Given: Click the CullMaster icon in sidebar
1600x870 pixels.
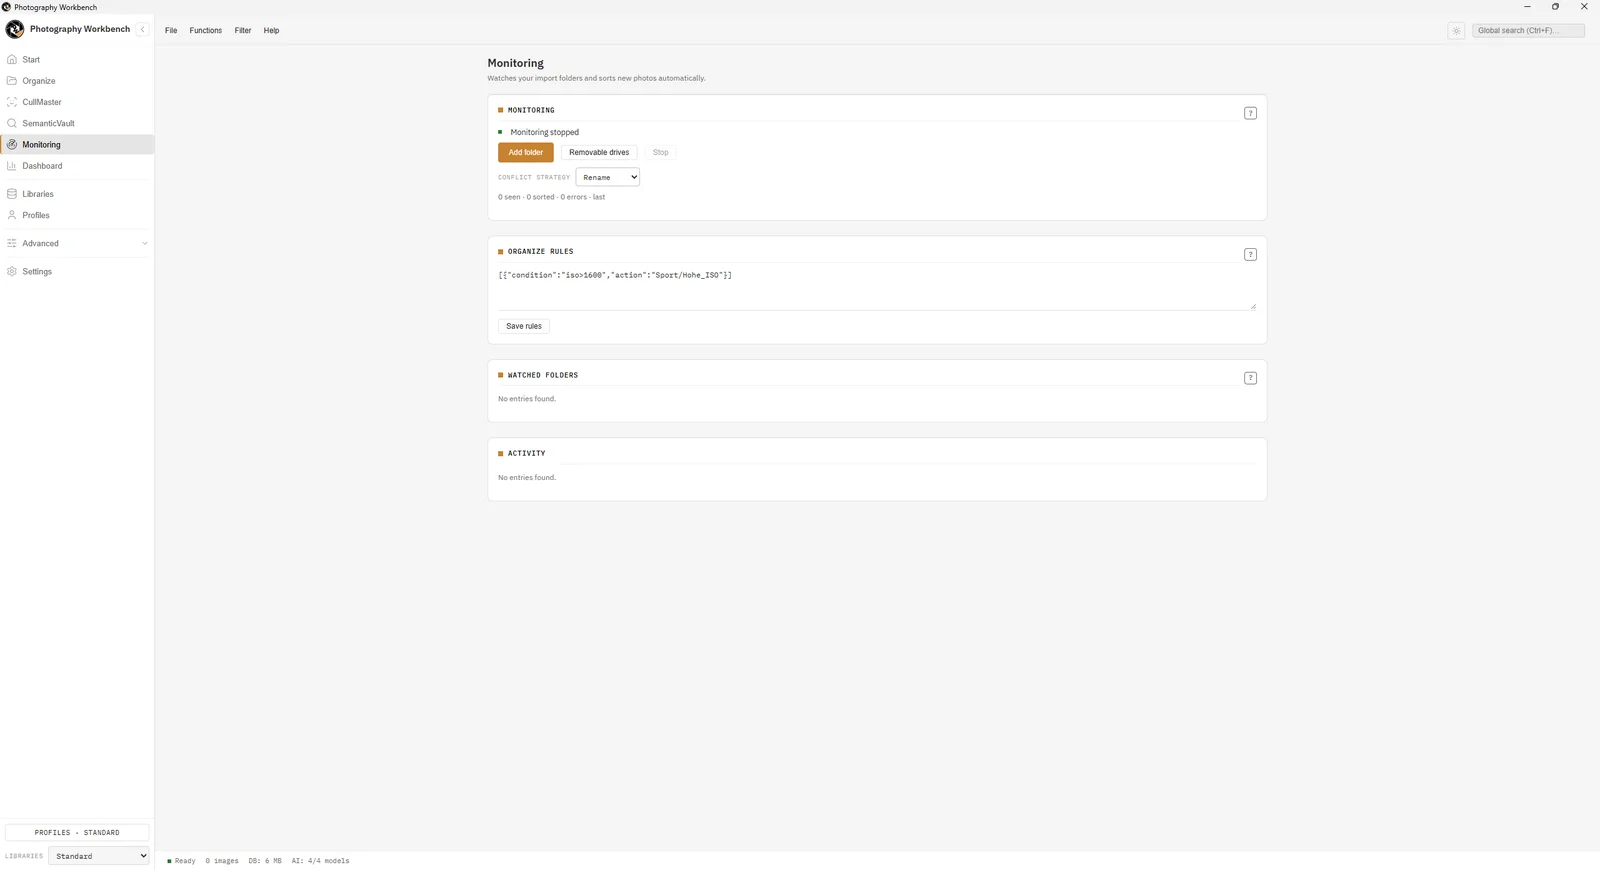Looking at the screenshot, I should pyautogui.click(x=12, y=102).
